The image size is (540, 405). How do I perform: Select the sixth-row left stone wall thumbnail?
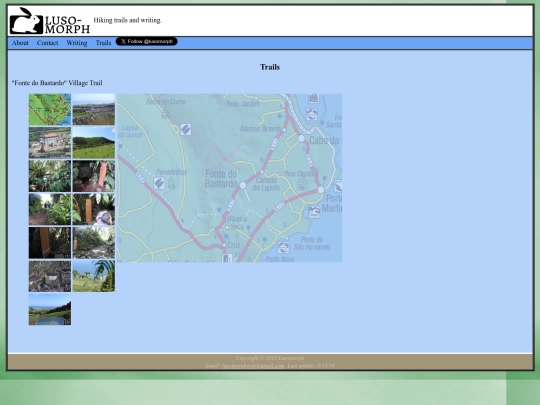tap(50, 276)
